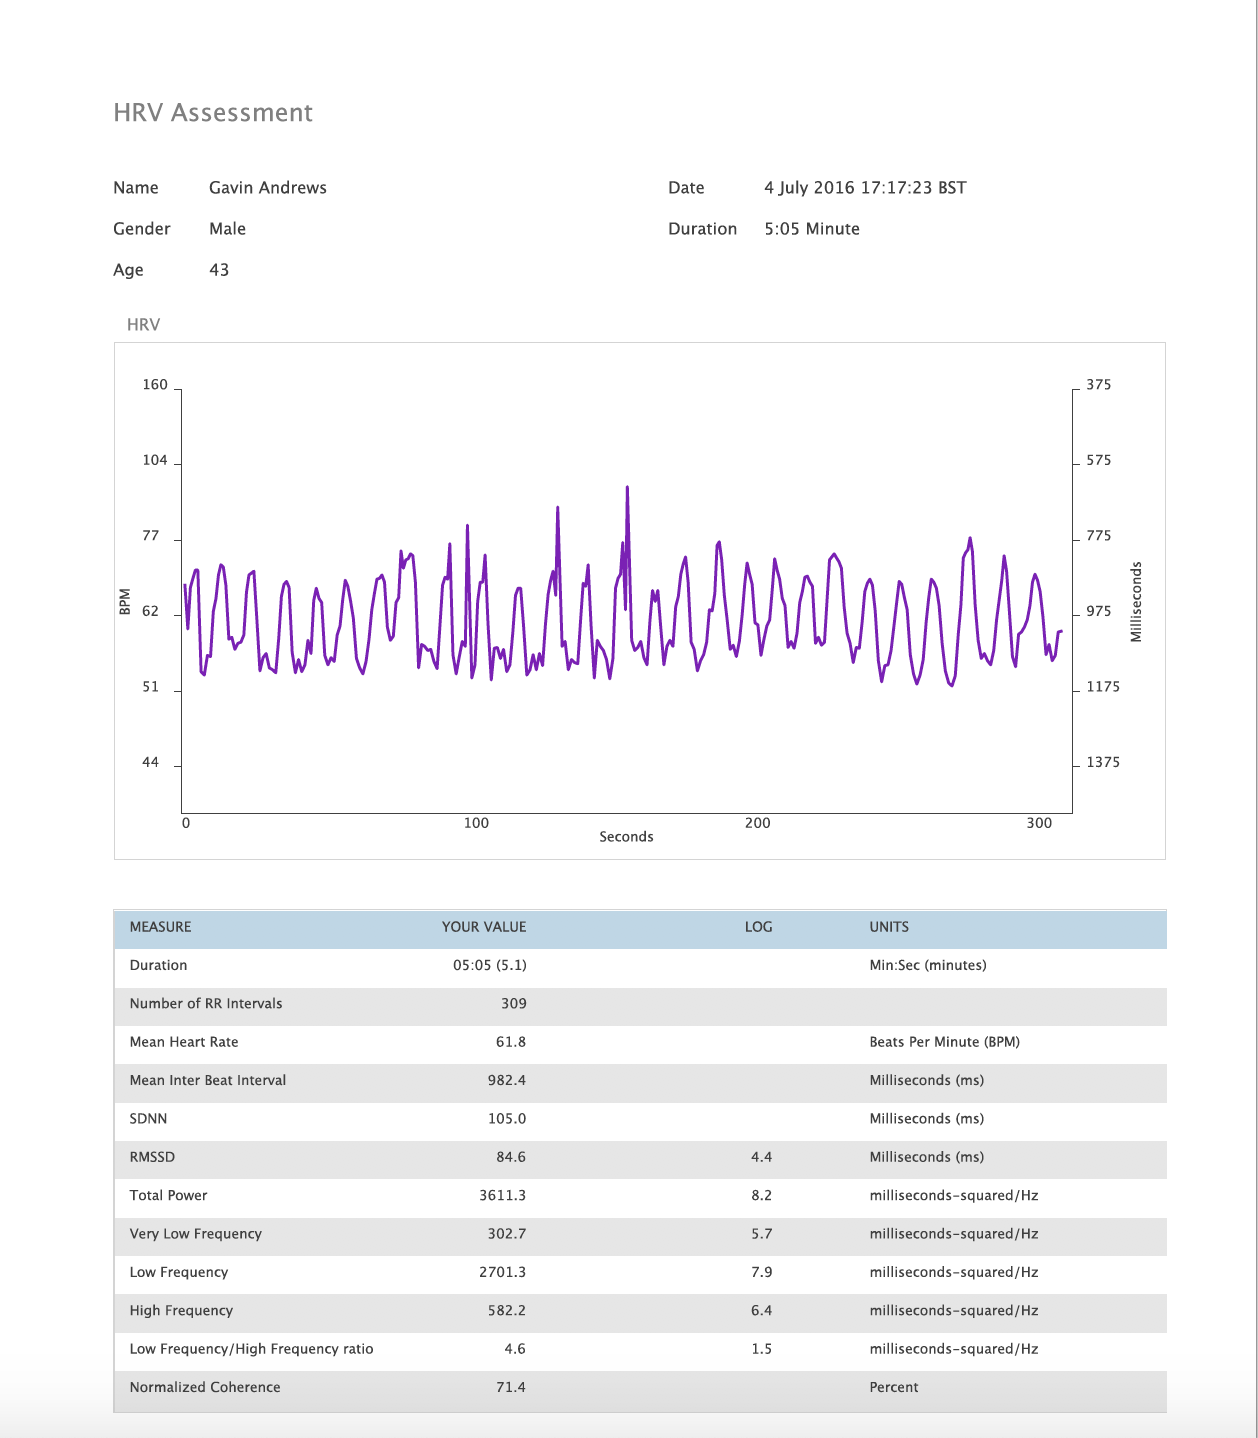
Task: Click the YOUR VALUE column header
Action: click(483, 927)
